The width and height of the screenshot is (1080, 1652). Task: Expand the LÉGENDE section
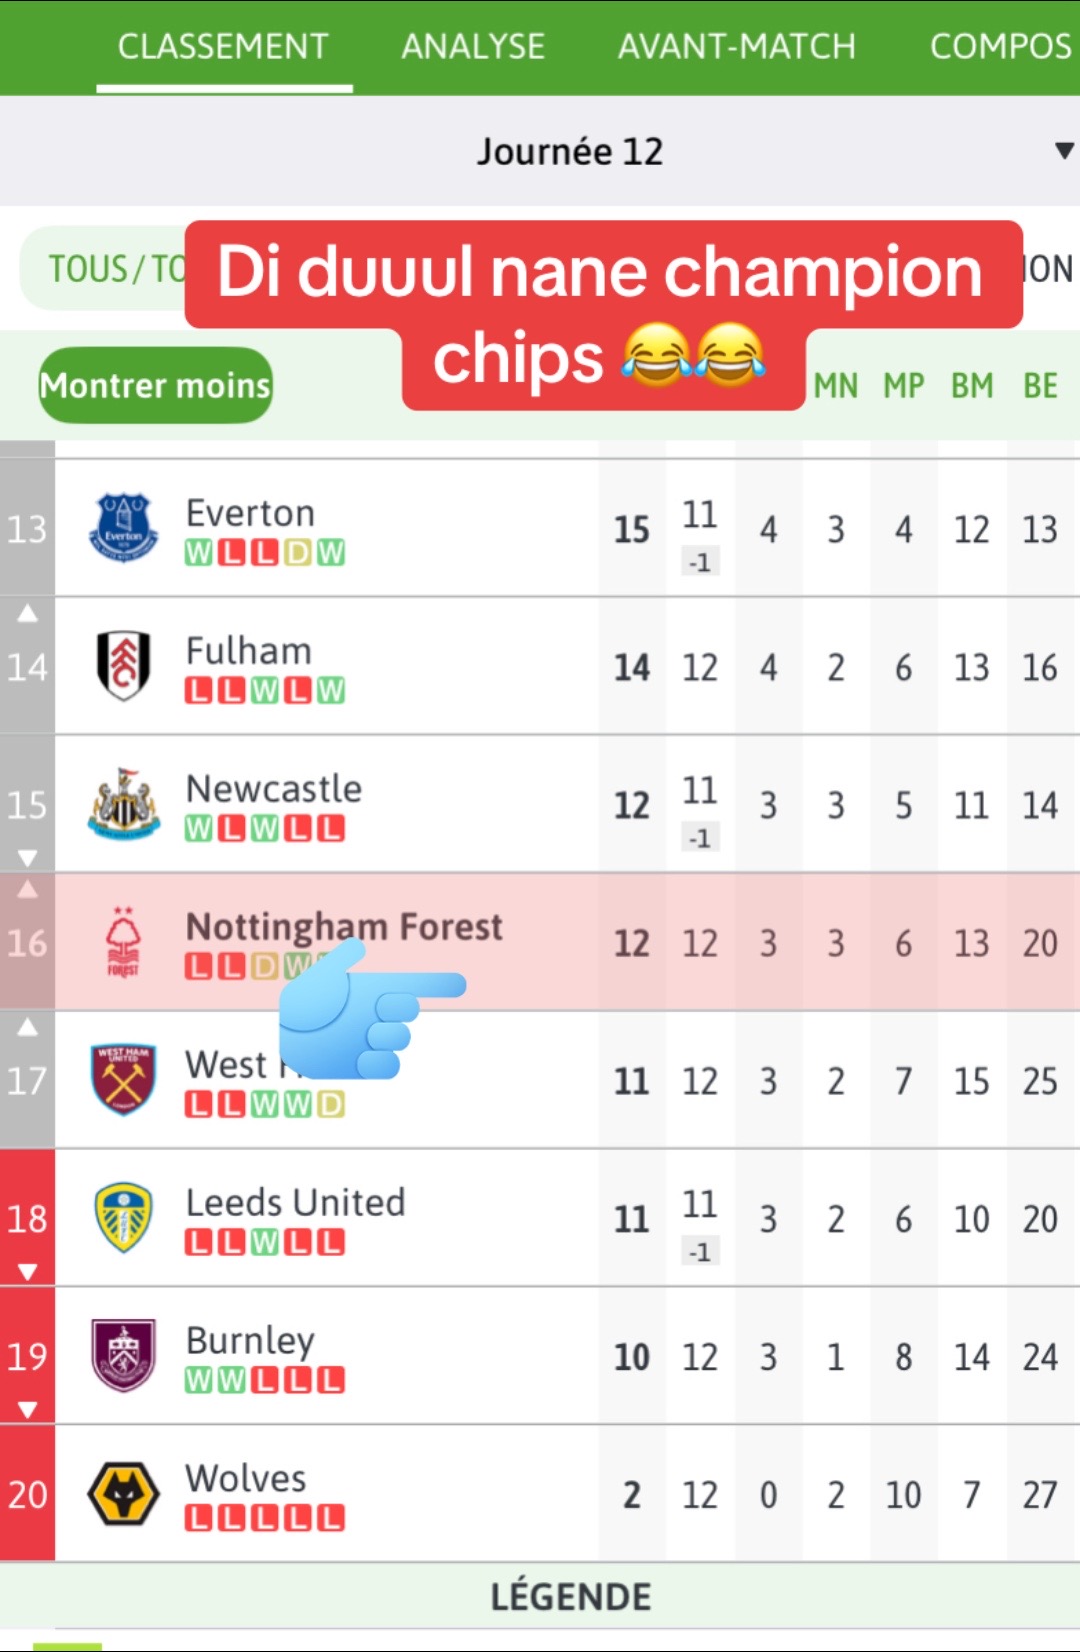point(570,1596)
